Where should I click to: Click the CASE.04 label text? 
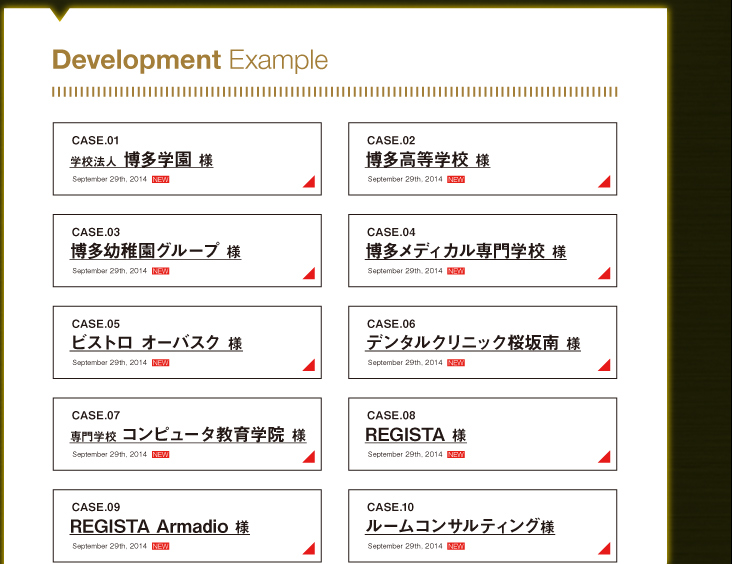[391, 232]
